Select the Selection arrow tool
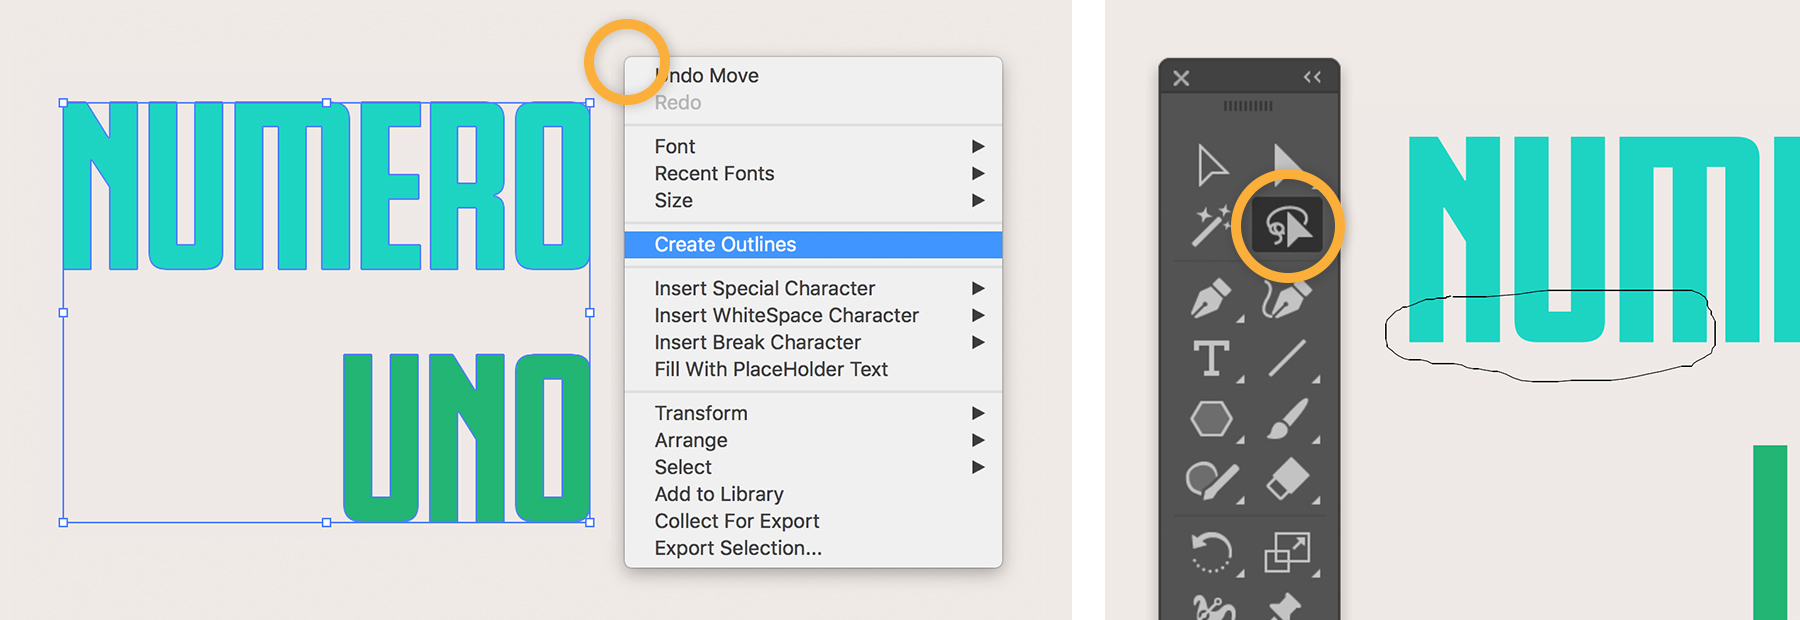Image resolution: width=1800 pixels, height=620 pixels. (1211, 165)
